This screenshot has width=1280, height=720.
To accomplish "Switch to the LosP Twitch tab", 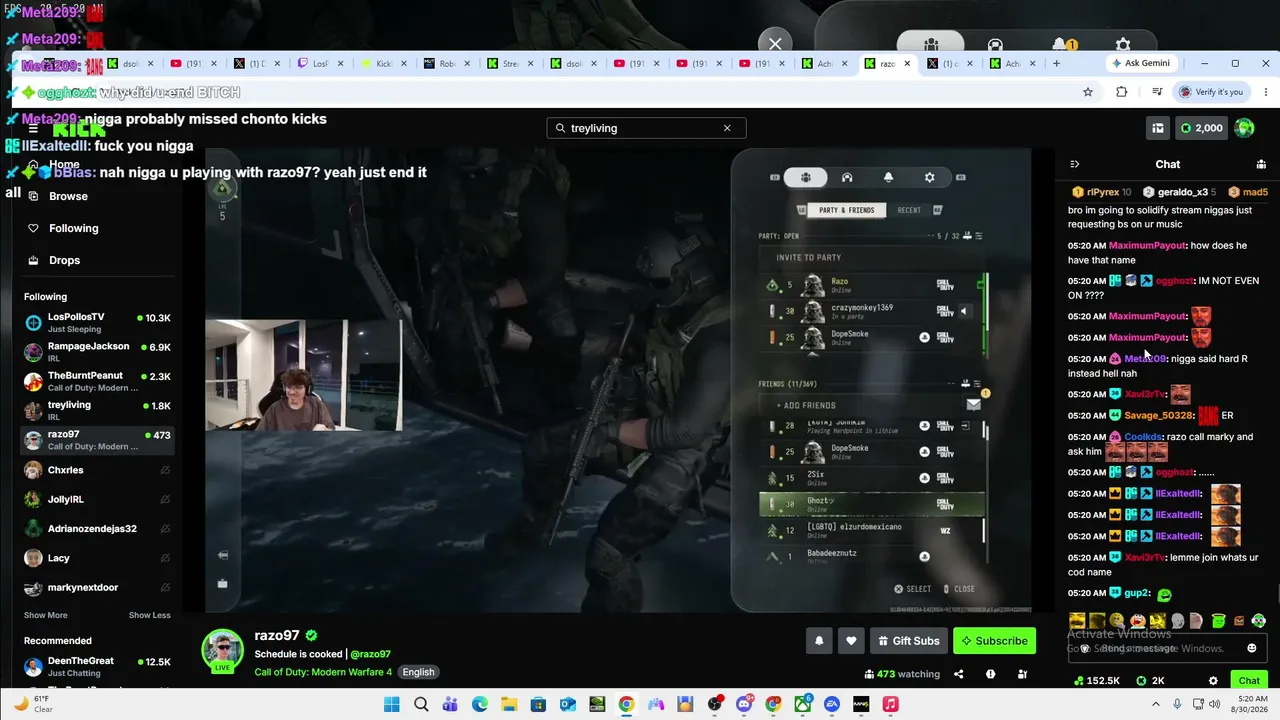I will (x=320, y=64).
